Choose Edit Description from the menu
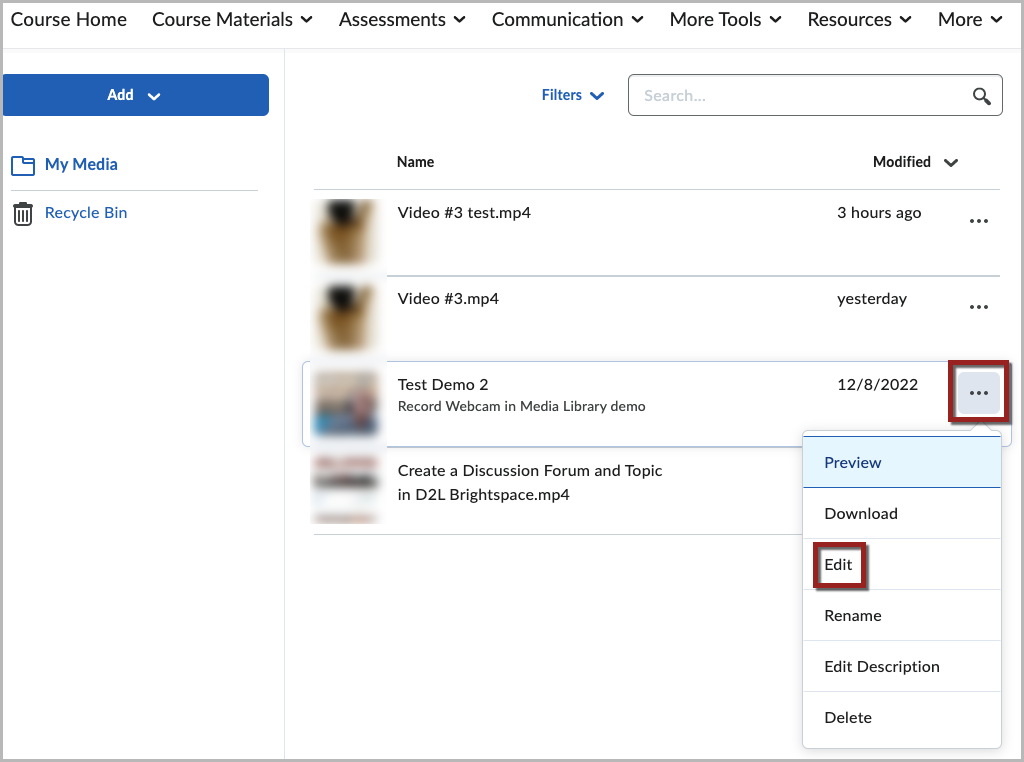The height and width of the screenshot is (762, 1024). (902, 666)
